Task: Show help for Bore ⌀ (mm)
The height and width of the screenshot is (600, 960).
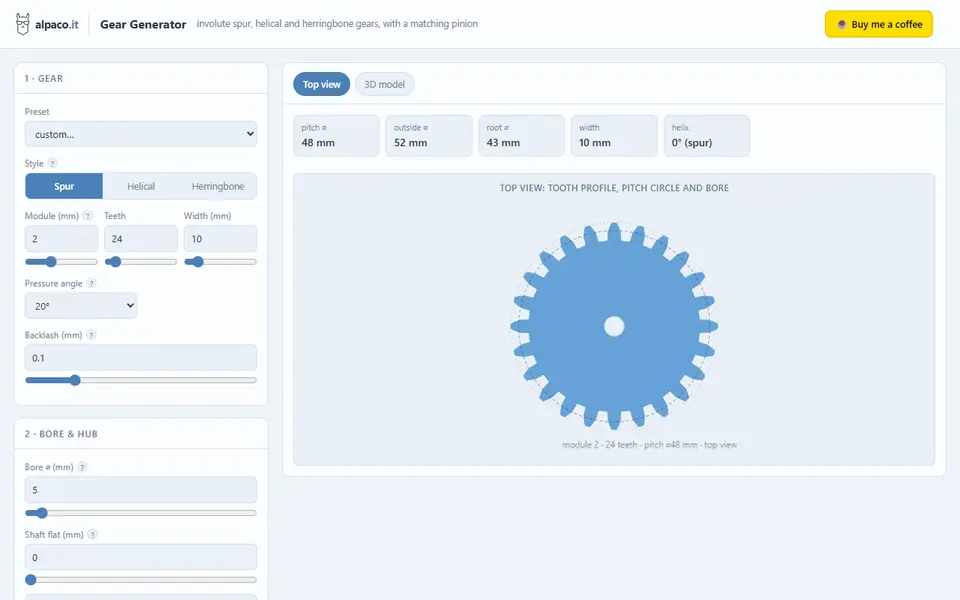Action: 83,467
